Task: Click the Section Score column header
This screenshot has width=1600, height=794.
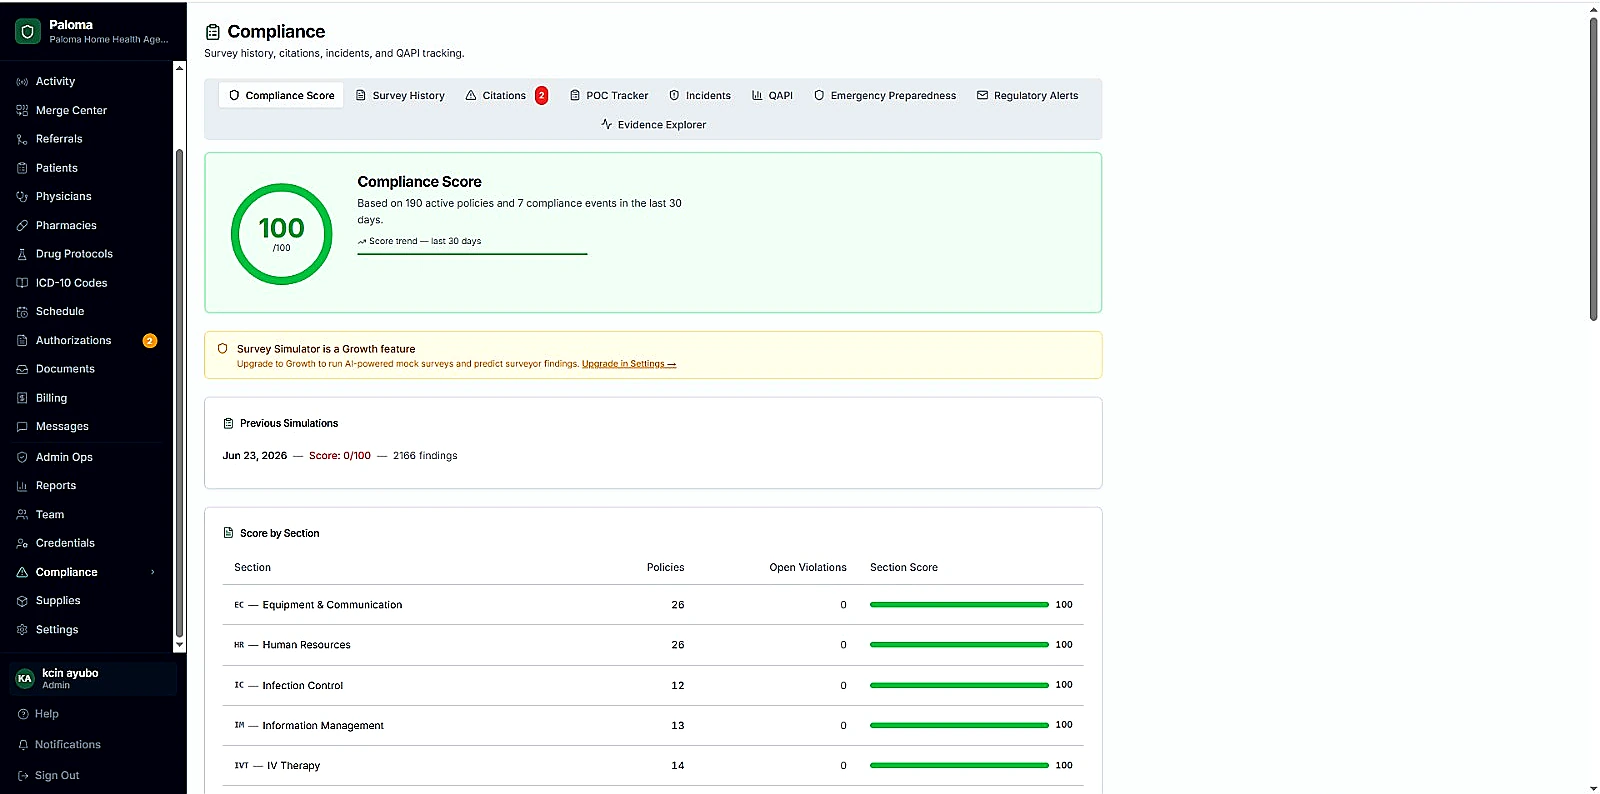Action: click(x=904, y=568)
